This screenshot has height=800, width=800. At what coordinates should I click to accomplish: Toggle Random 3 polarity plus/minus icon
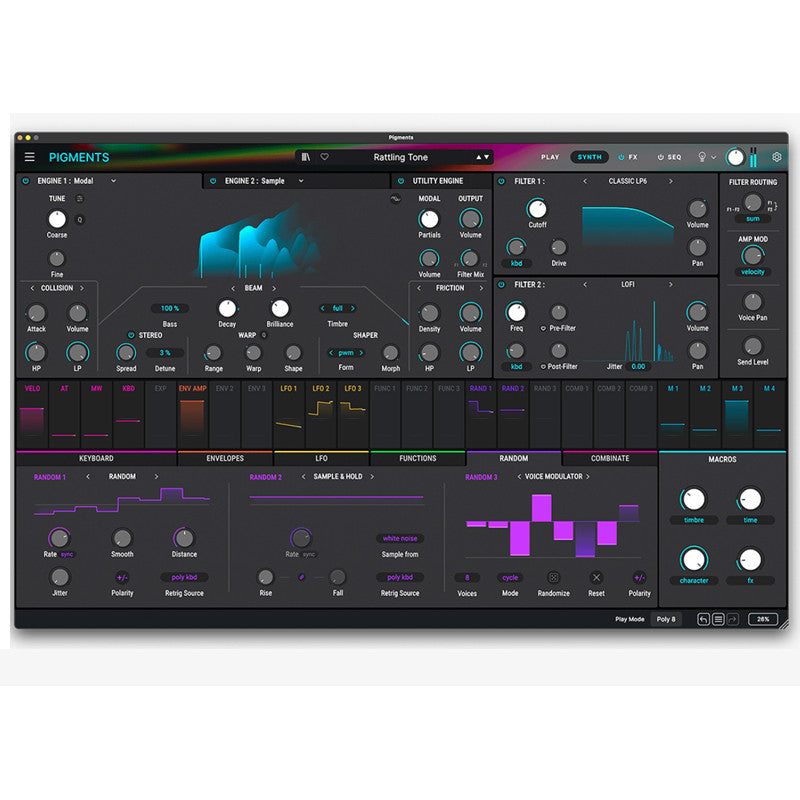click(x=639, y=578)
